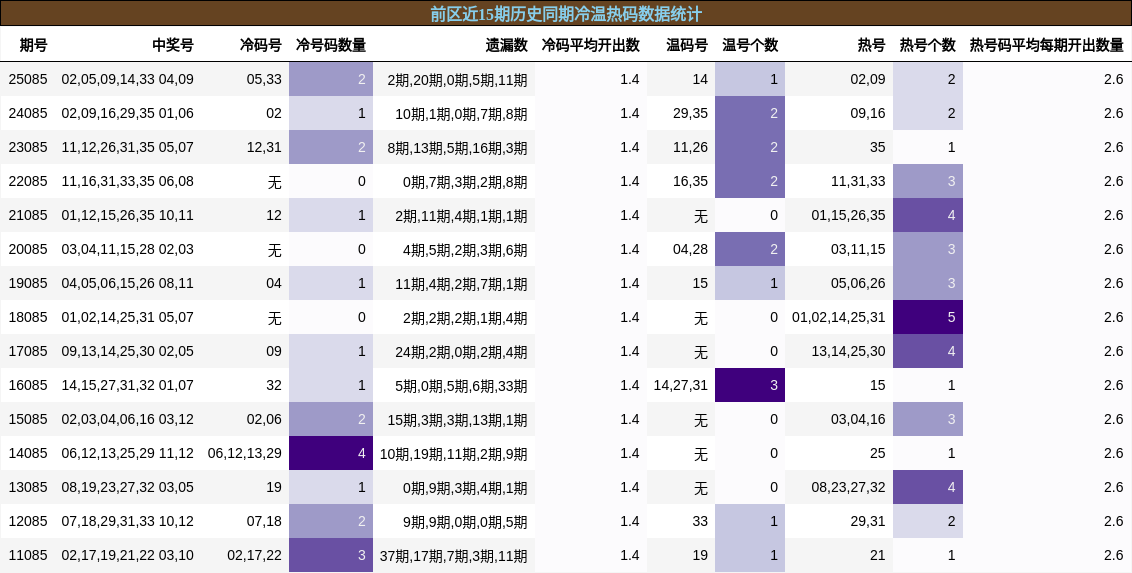
Task: Select issue number 11085
Action: [x=28, y=555]
